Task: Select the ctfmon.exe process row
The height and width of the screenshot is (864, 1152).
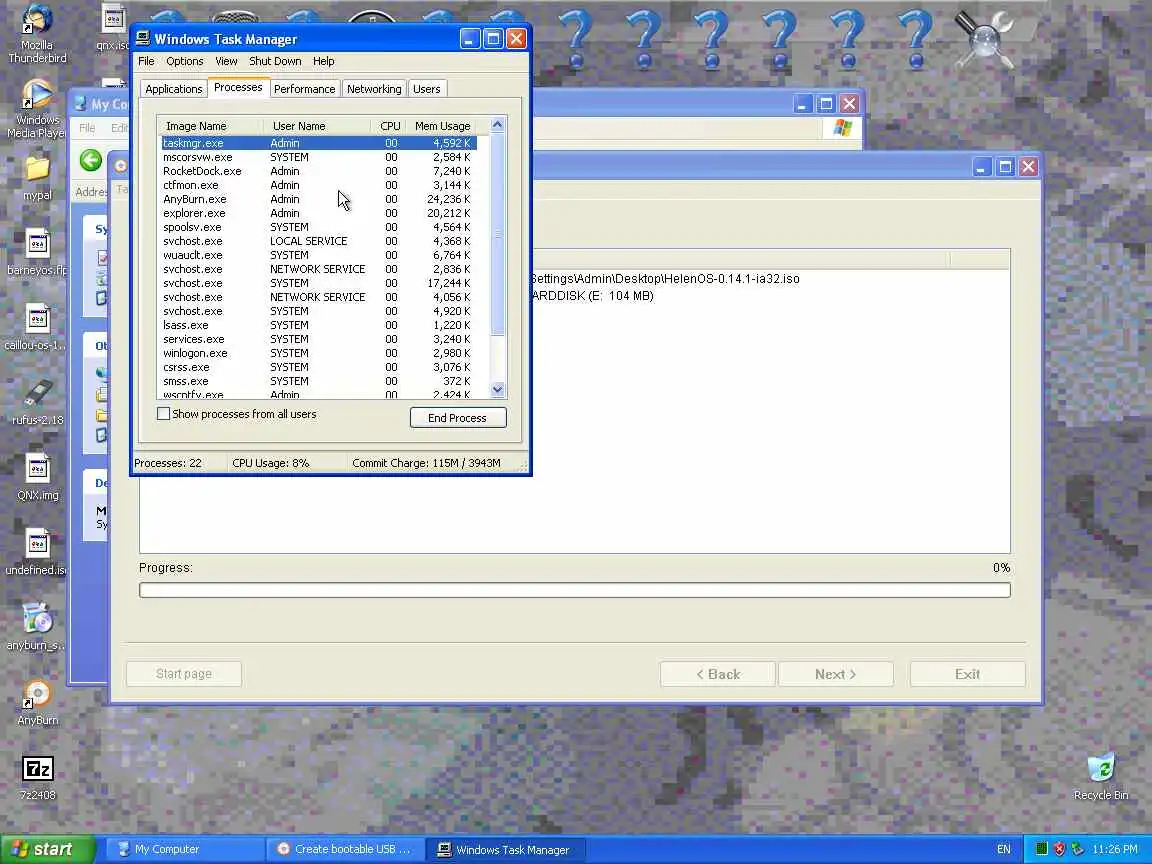Action: click(319, 185)
